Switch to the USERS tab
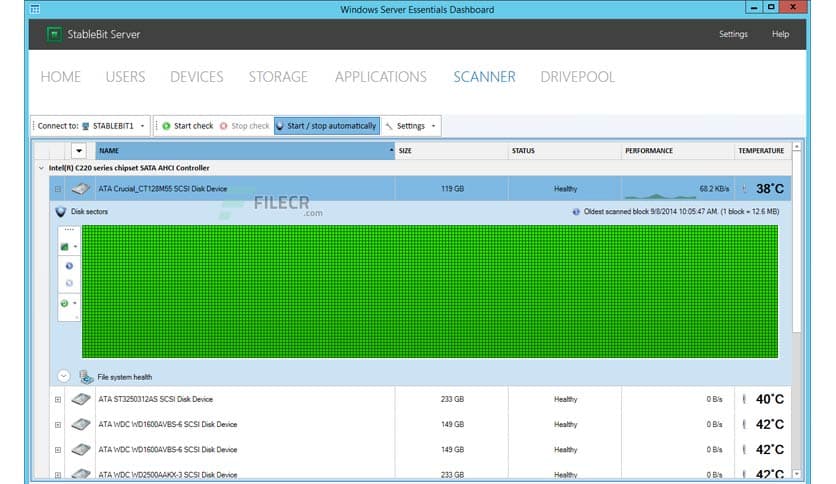 125,77
